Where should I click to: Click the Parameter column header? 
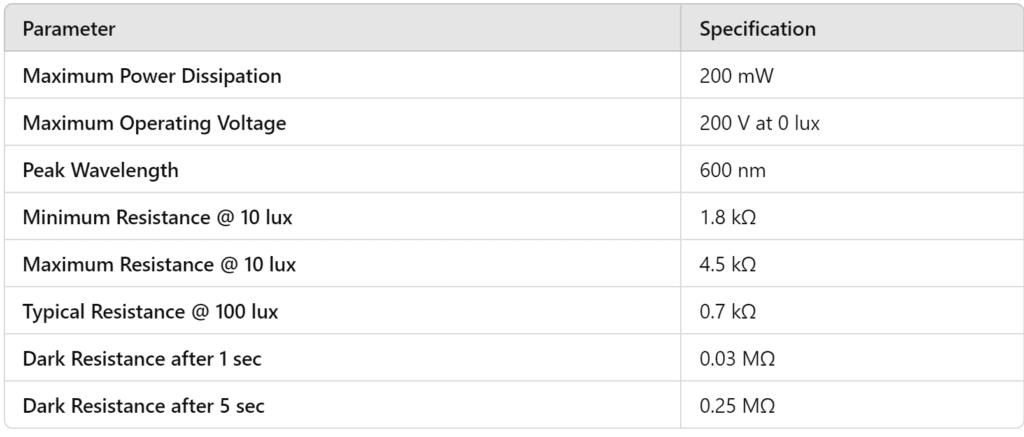click(68, 29)
